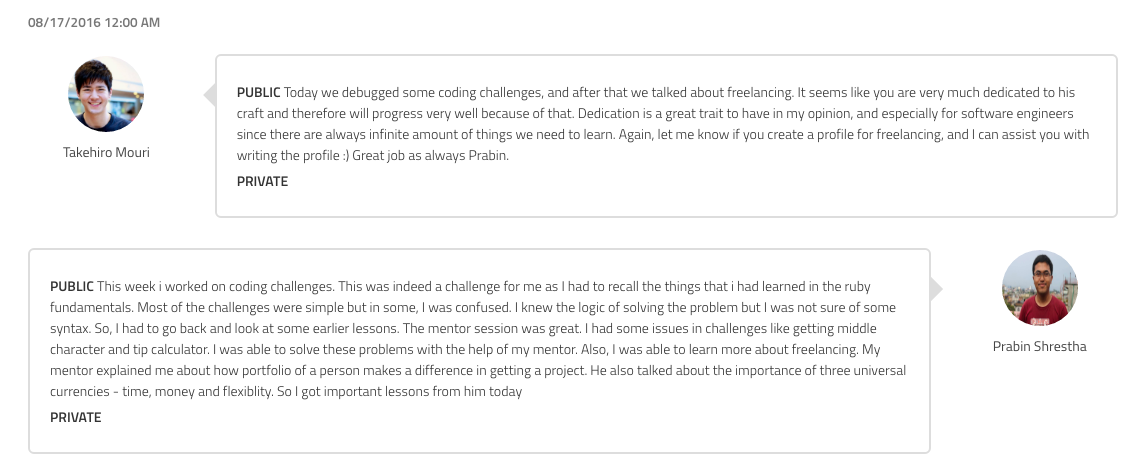The height and width of the screenshot is (463, 1147).
Task: Click the PUBLIC label in Takehiro's message
Action: pos(258,92)
